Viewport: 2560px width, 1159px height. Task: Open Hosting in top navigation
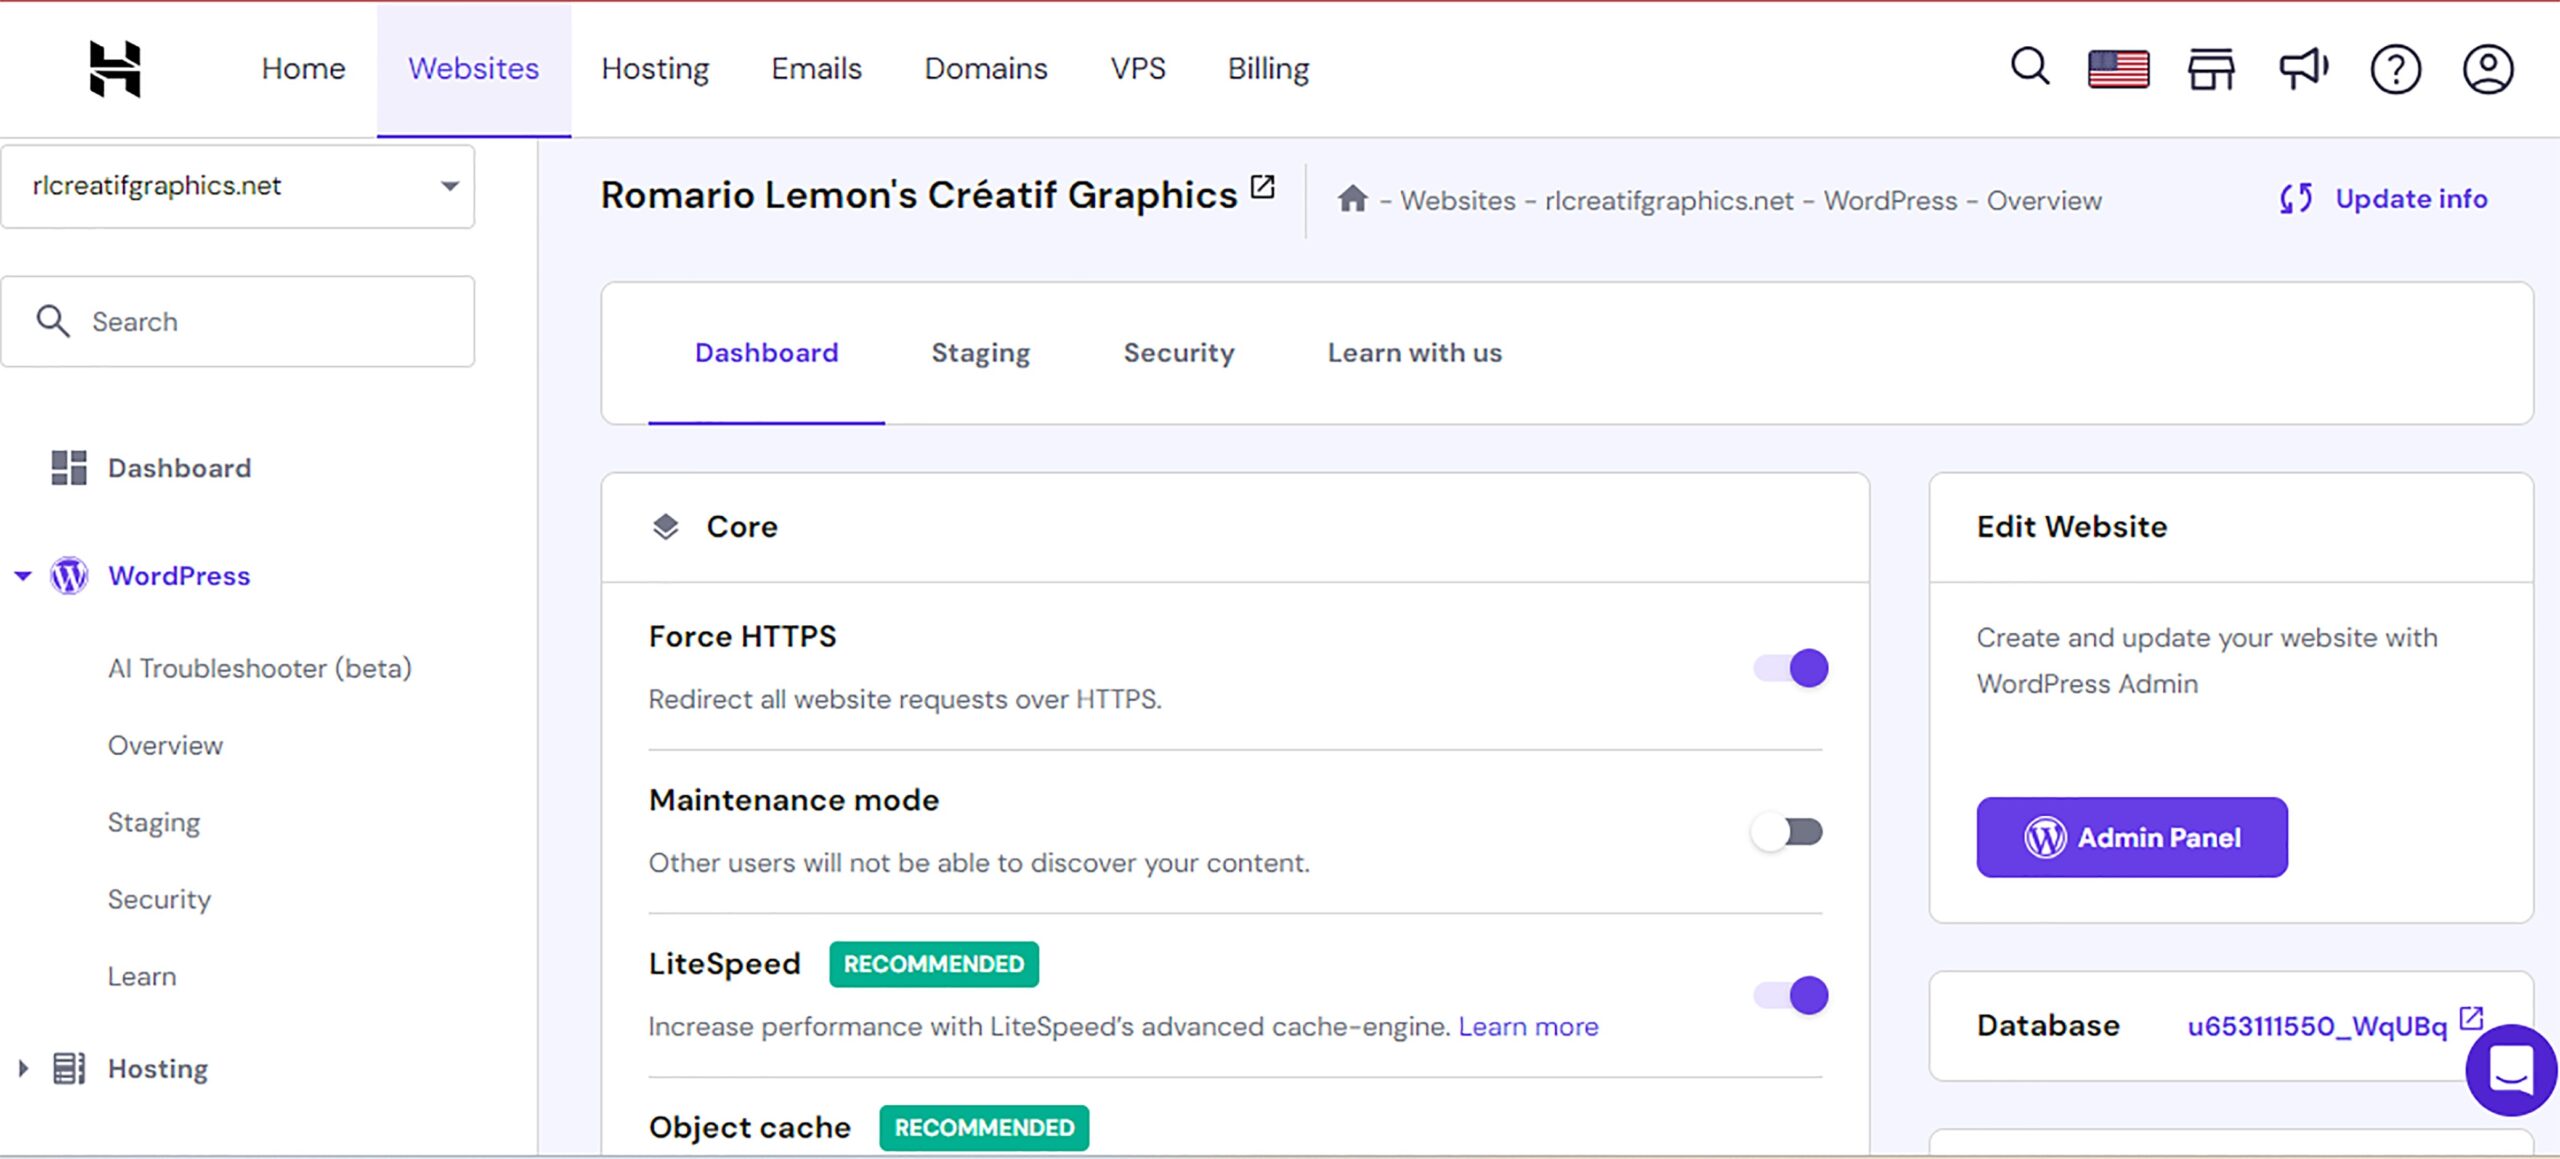coord(655,68)
